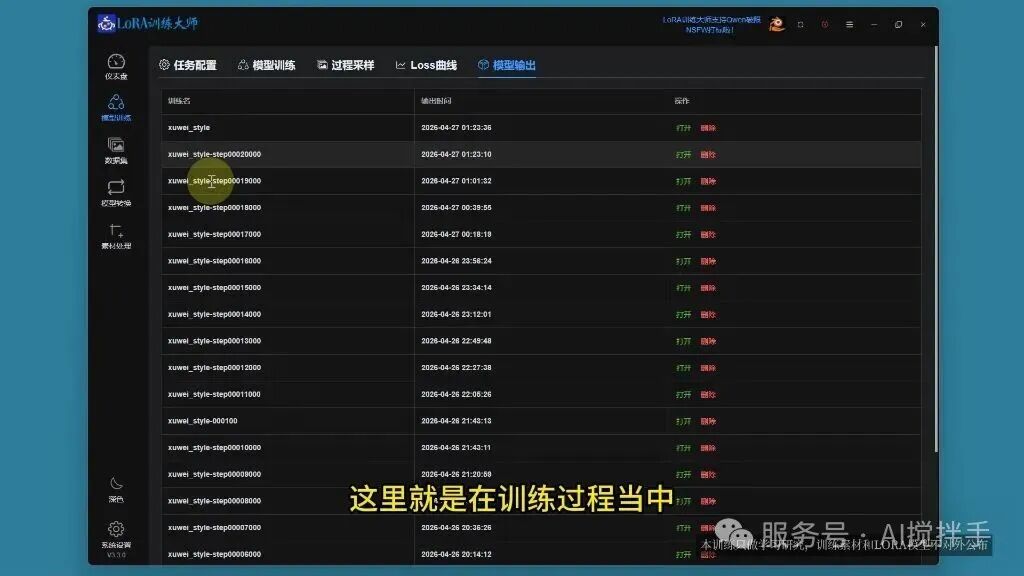Click the orange mascot avatar icon in the title bar
The height and width of the screenshot is (576, 1024).
[x=776, y=25]
